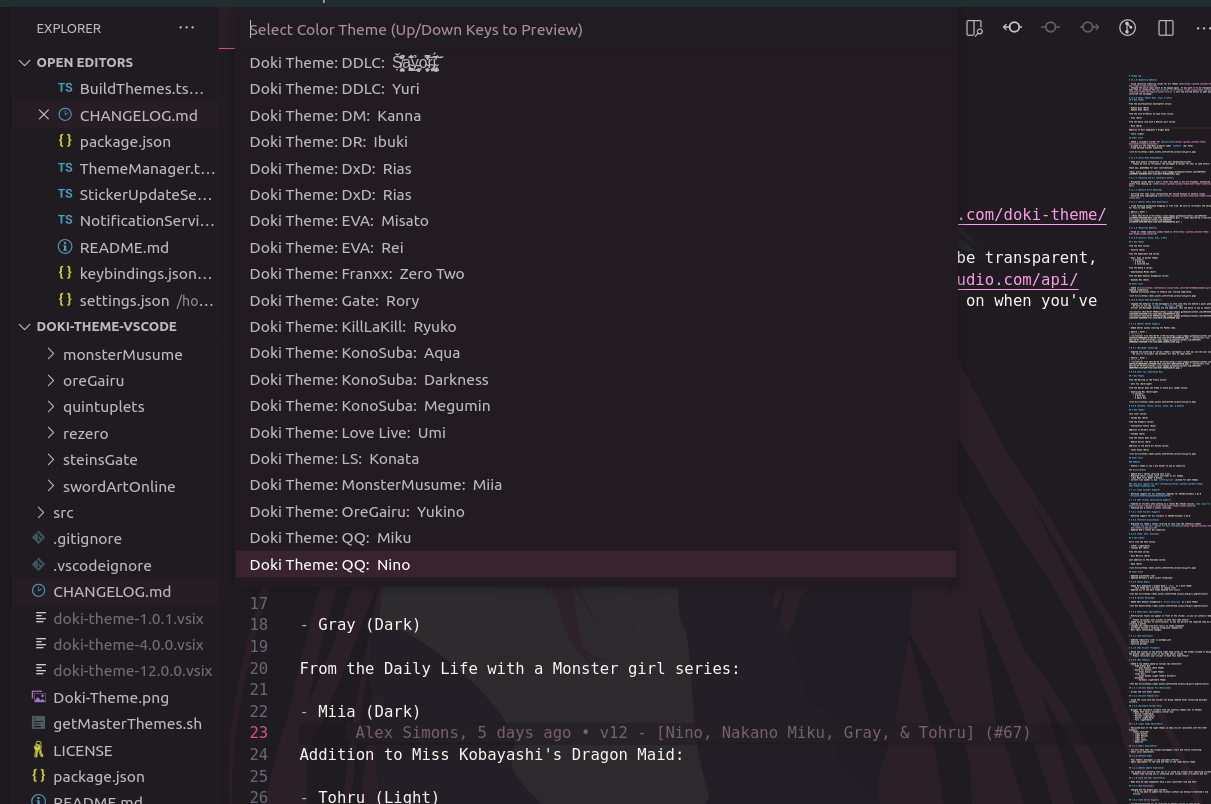Click braces icon of package.json in project tree

(x=39, y=776)
